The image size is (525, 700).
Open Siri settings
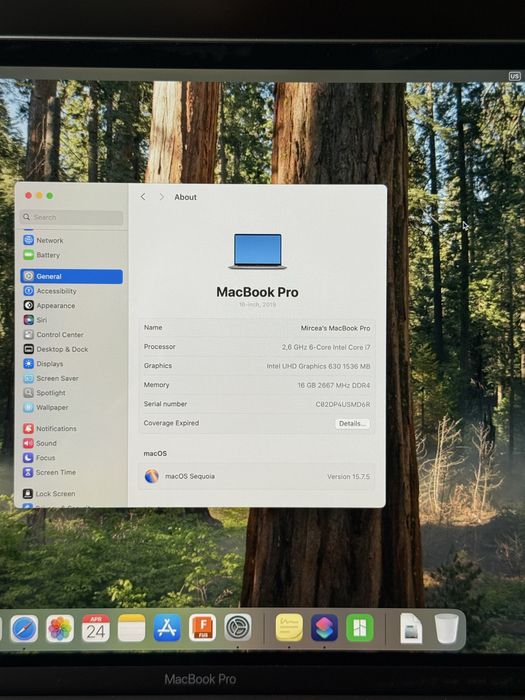[x=35, y=320]
